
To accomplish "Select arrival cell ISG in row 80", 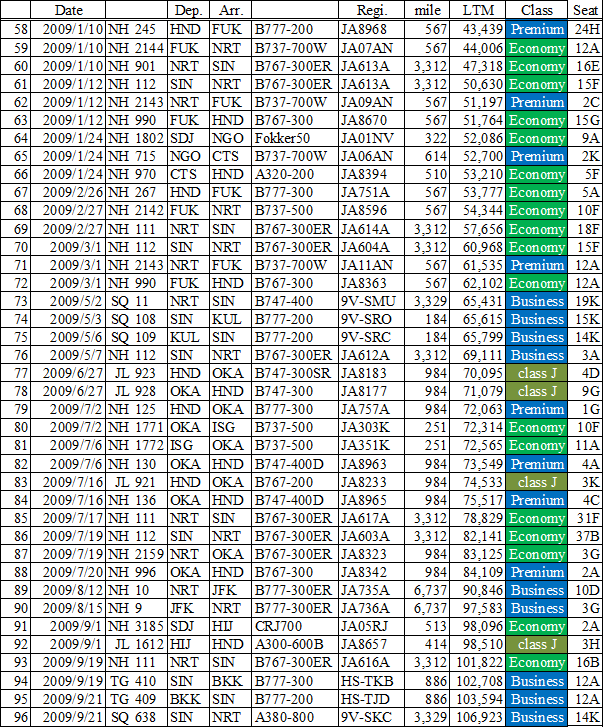I will pyautogui.click(x=230, y=427).
